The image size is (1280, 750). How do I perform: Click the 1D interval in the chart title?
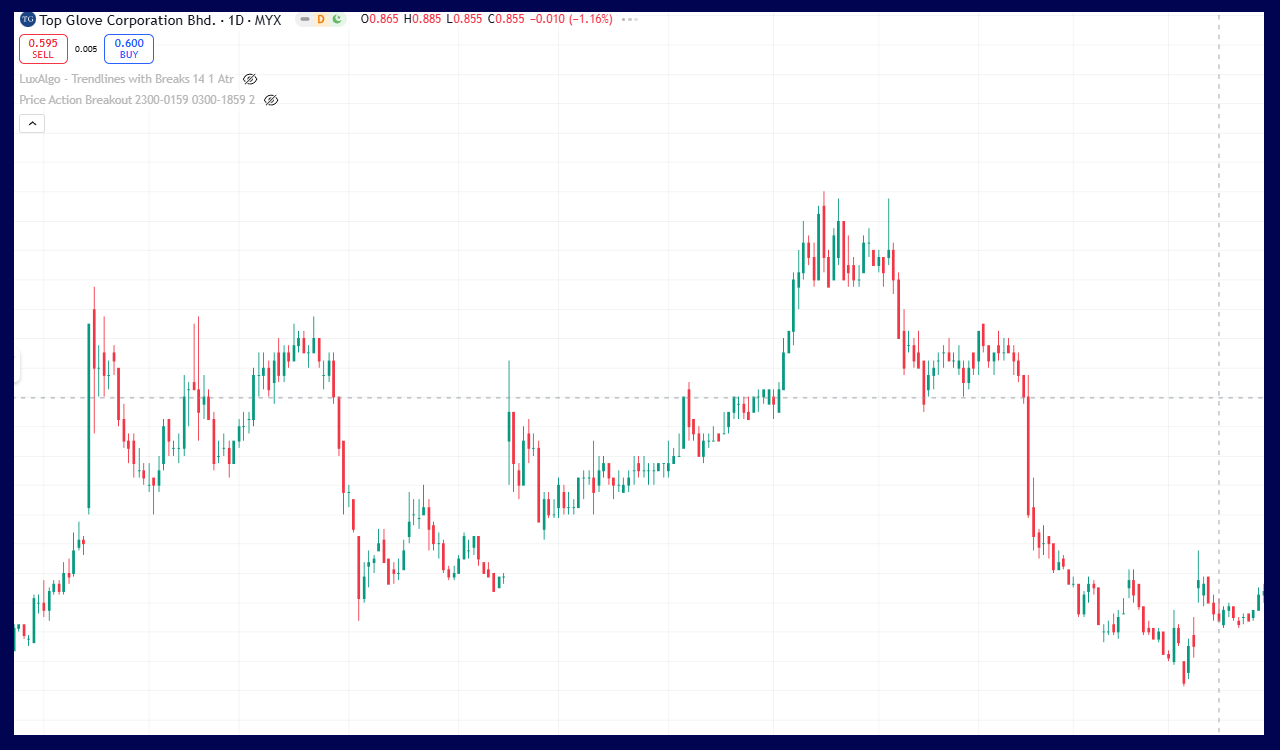[x=238, y=19]
